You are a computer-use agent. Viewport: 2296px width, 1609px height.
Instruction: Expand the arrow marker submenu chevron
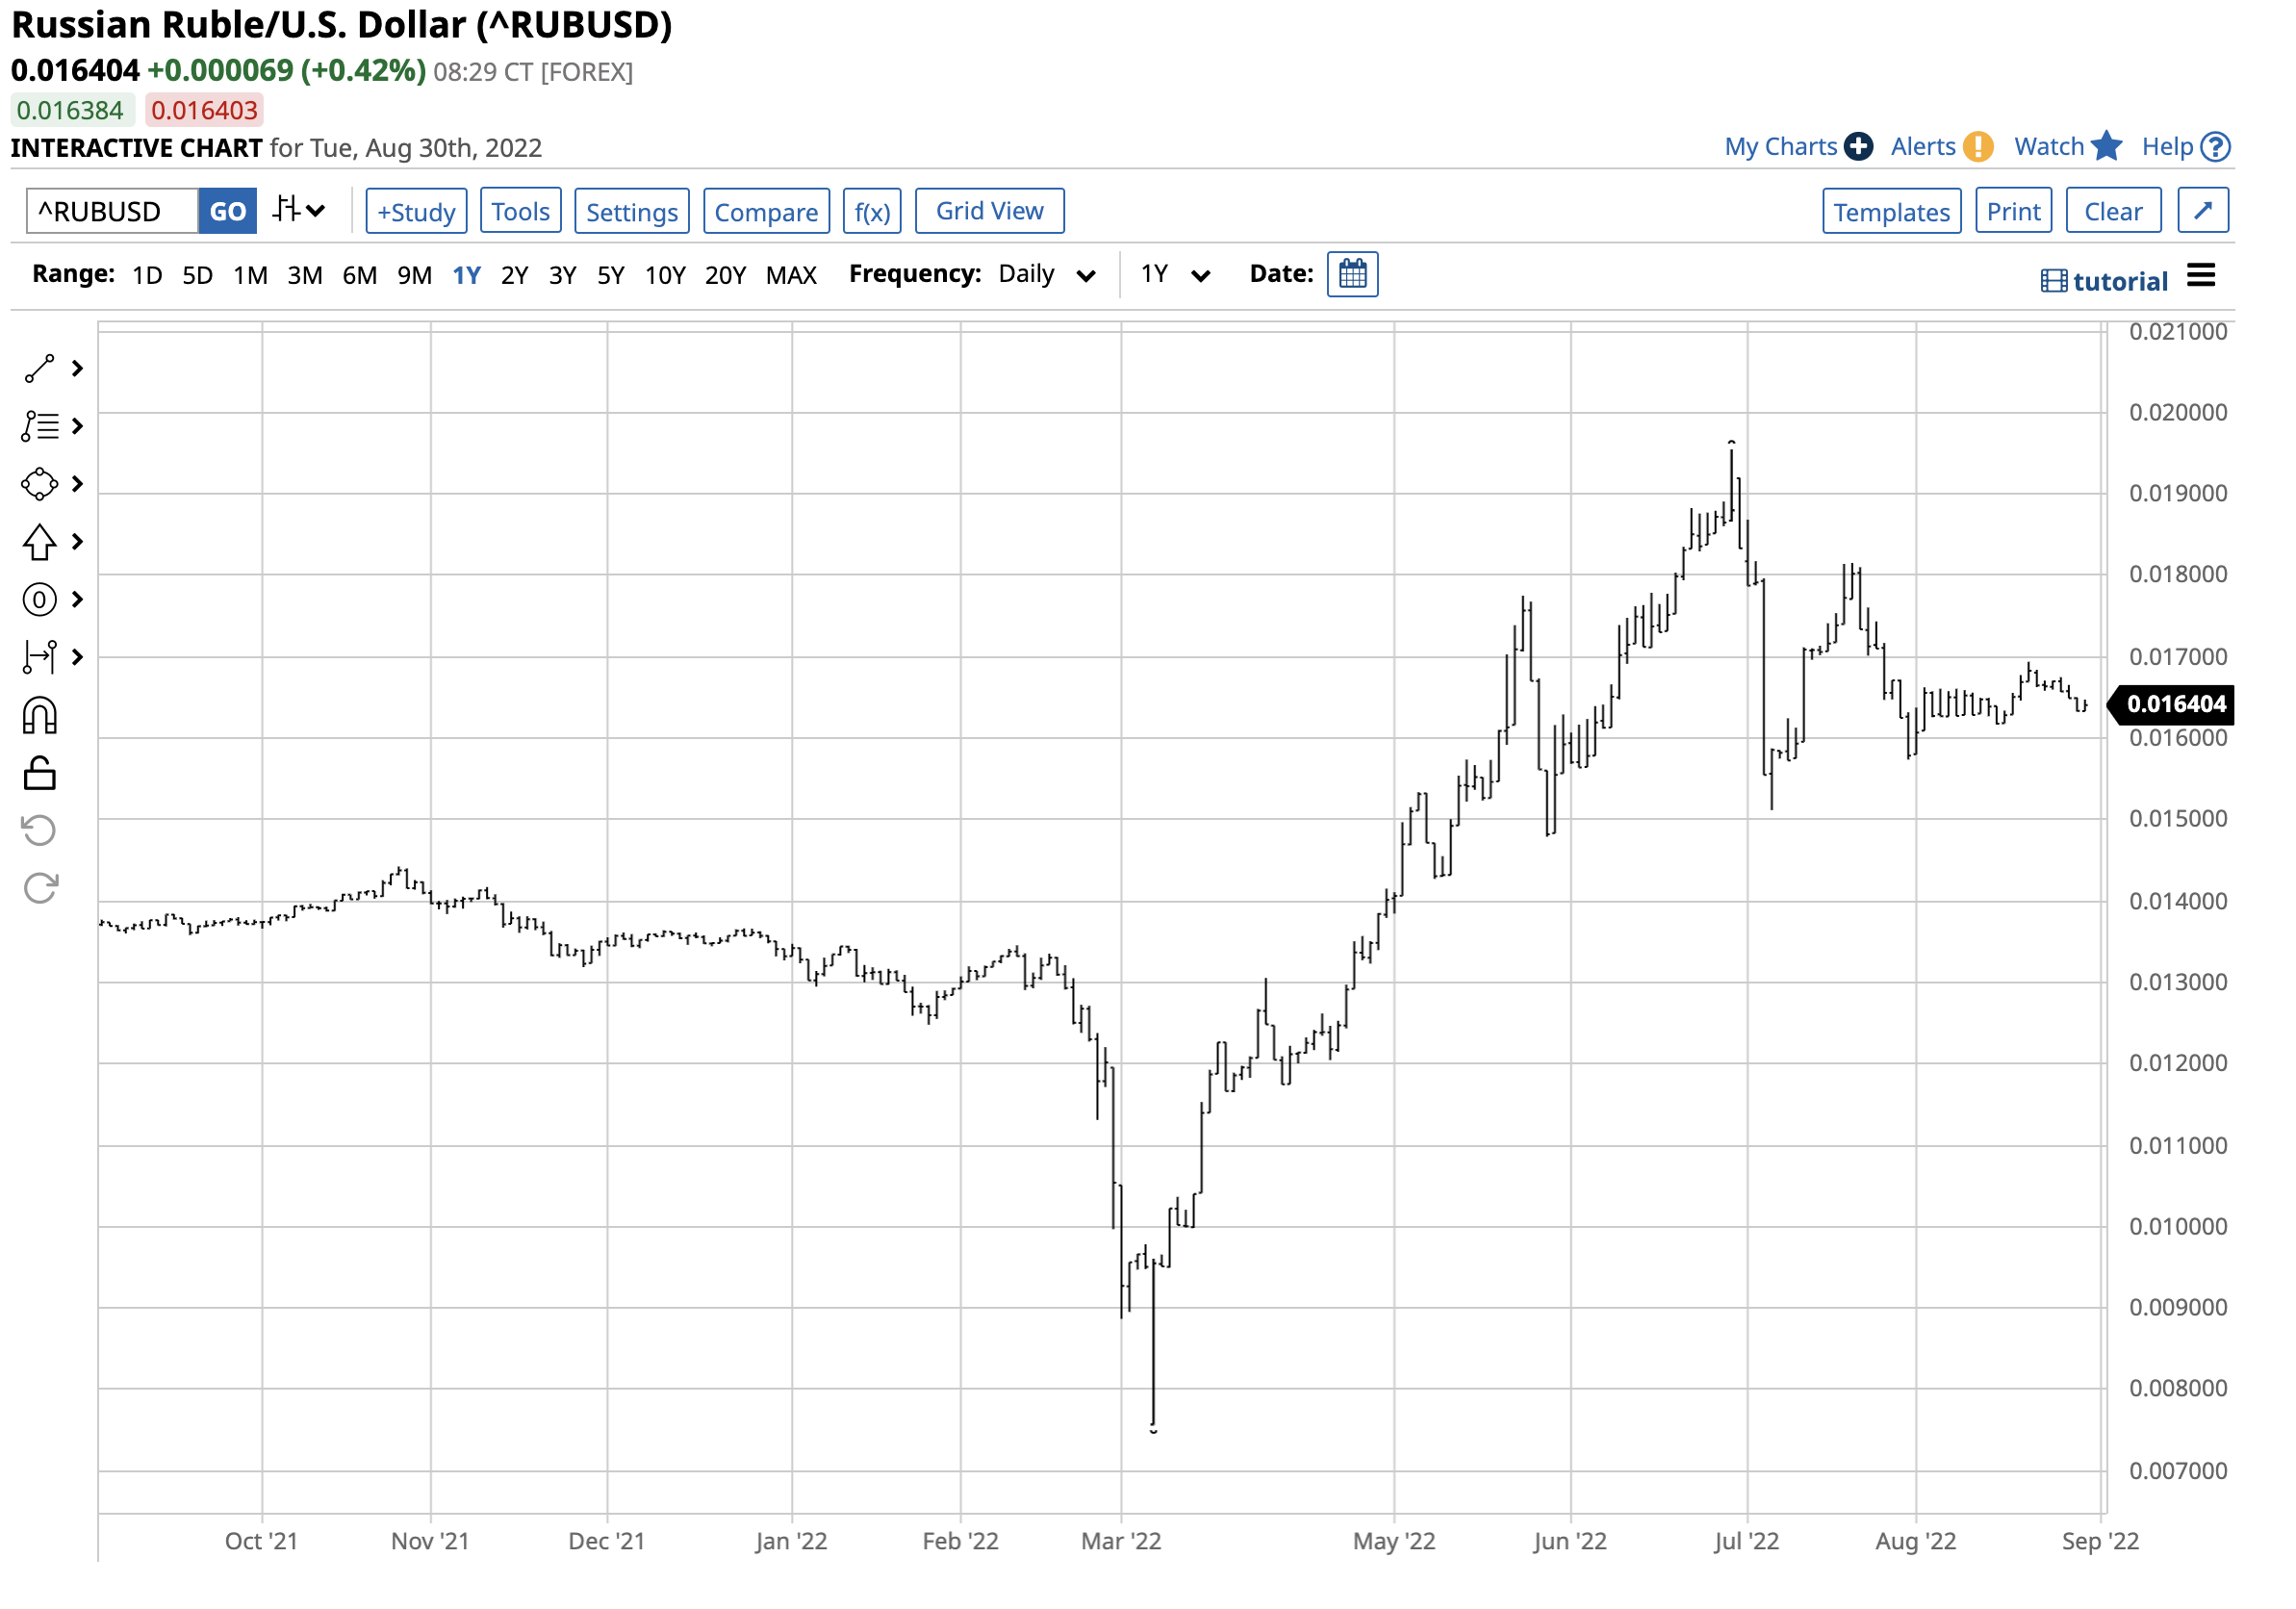(77, 542)
